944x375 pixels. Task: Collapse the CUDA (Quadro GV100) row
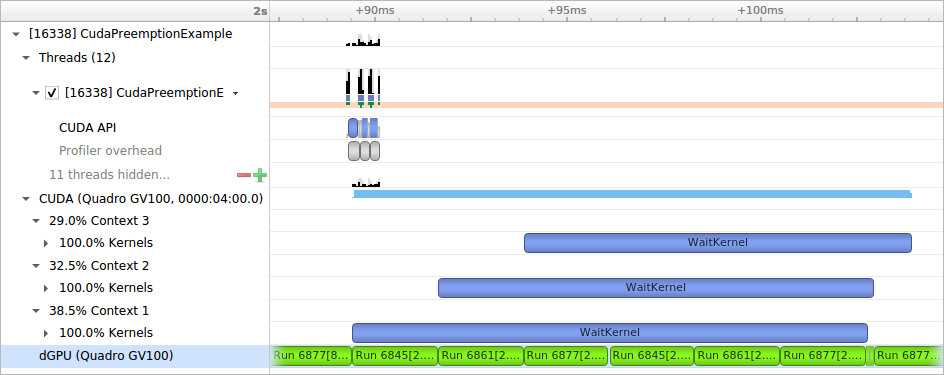[x=26, y=199]
